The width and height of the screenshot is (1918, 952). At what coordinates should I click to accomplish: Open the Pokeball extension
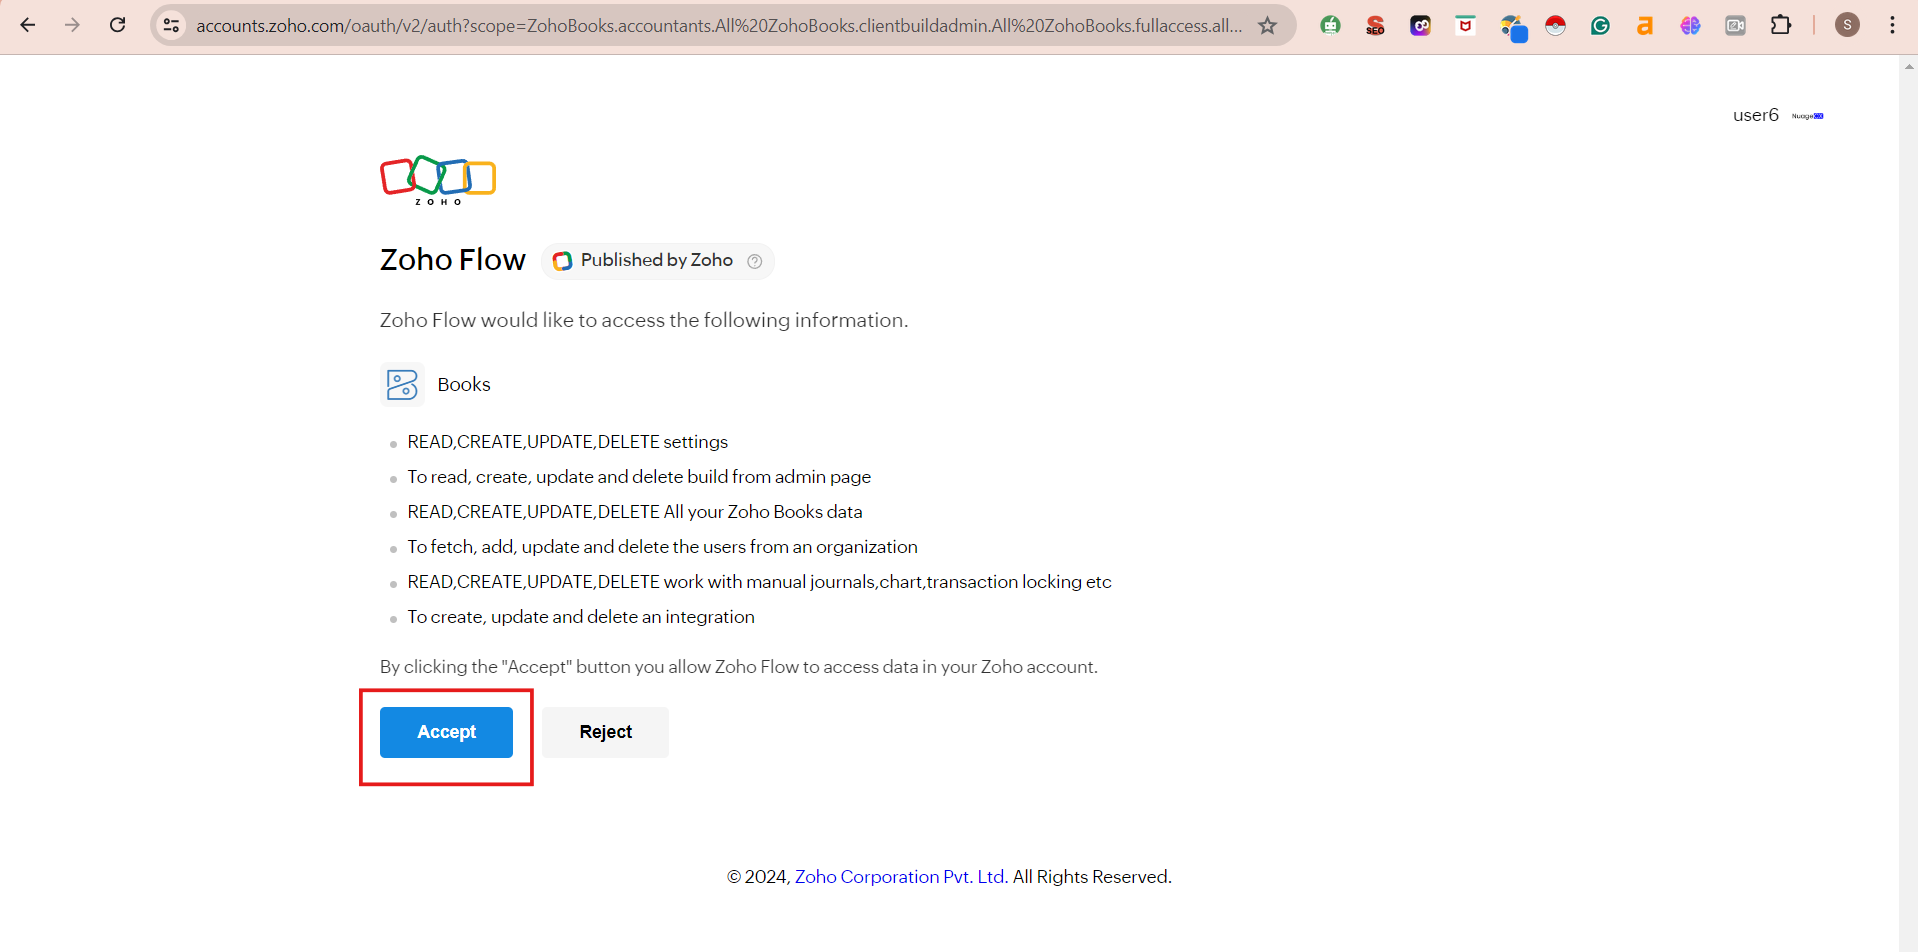tap(1555, 25)
